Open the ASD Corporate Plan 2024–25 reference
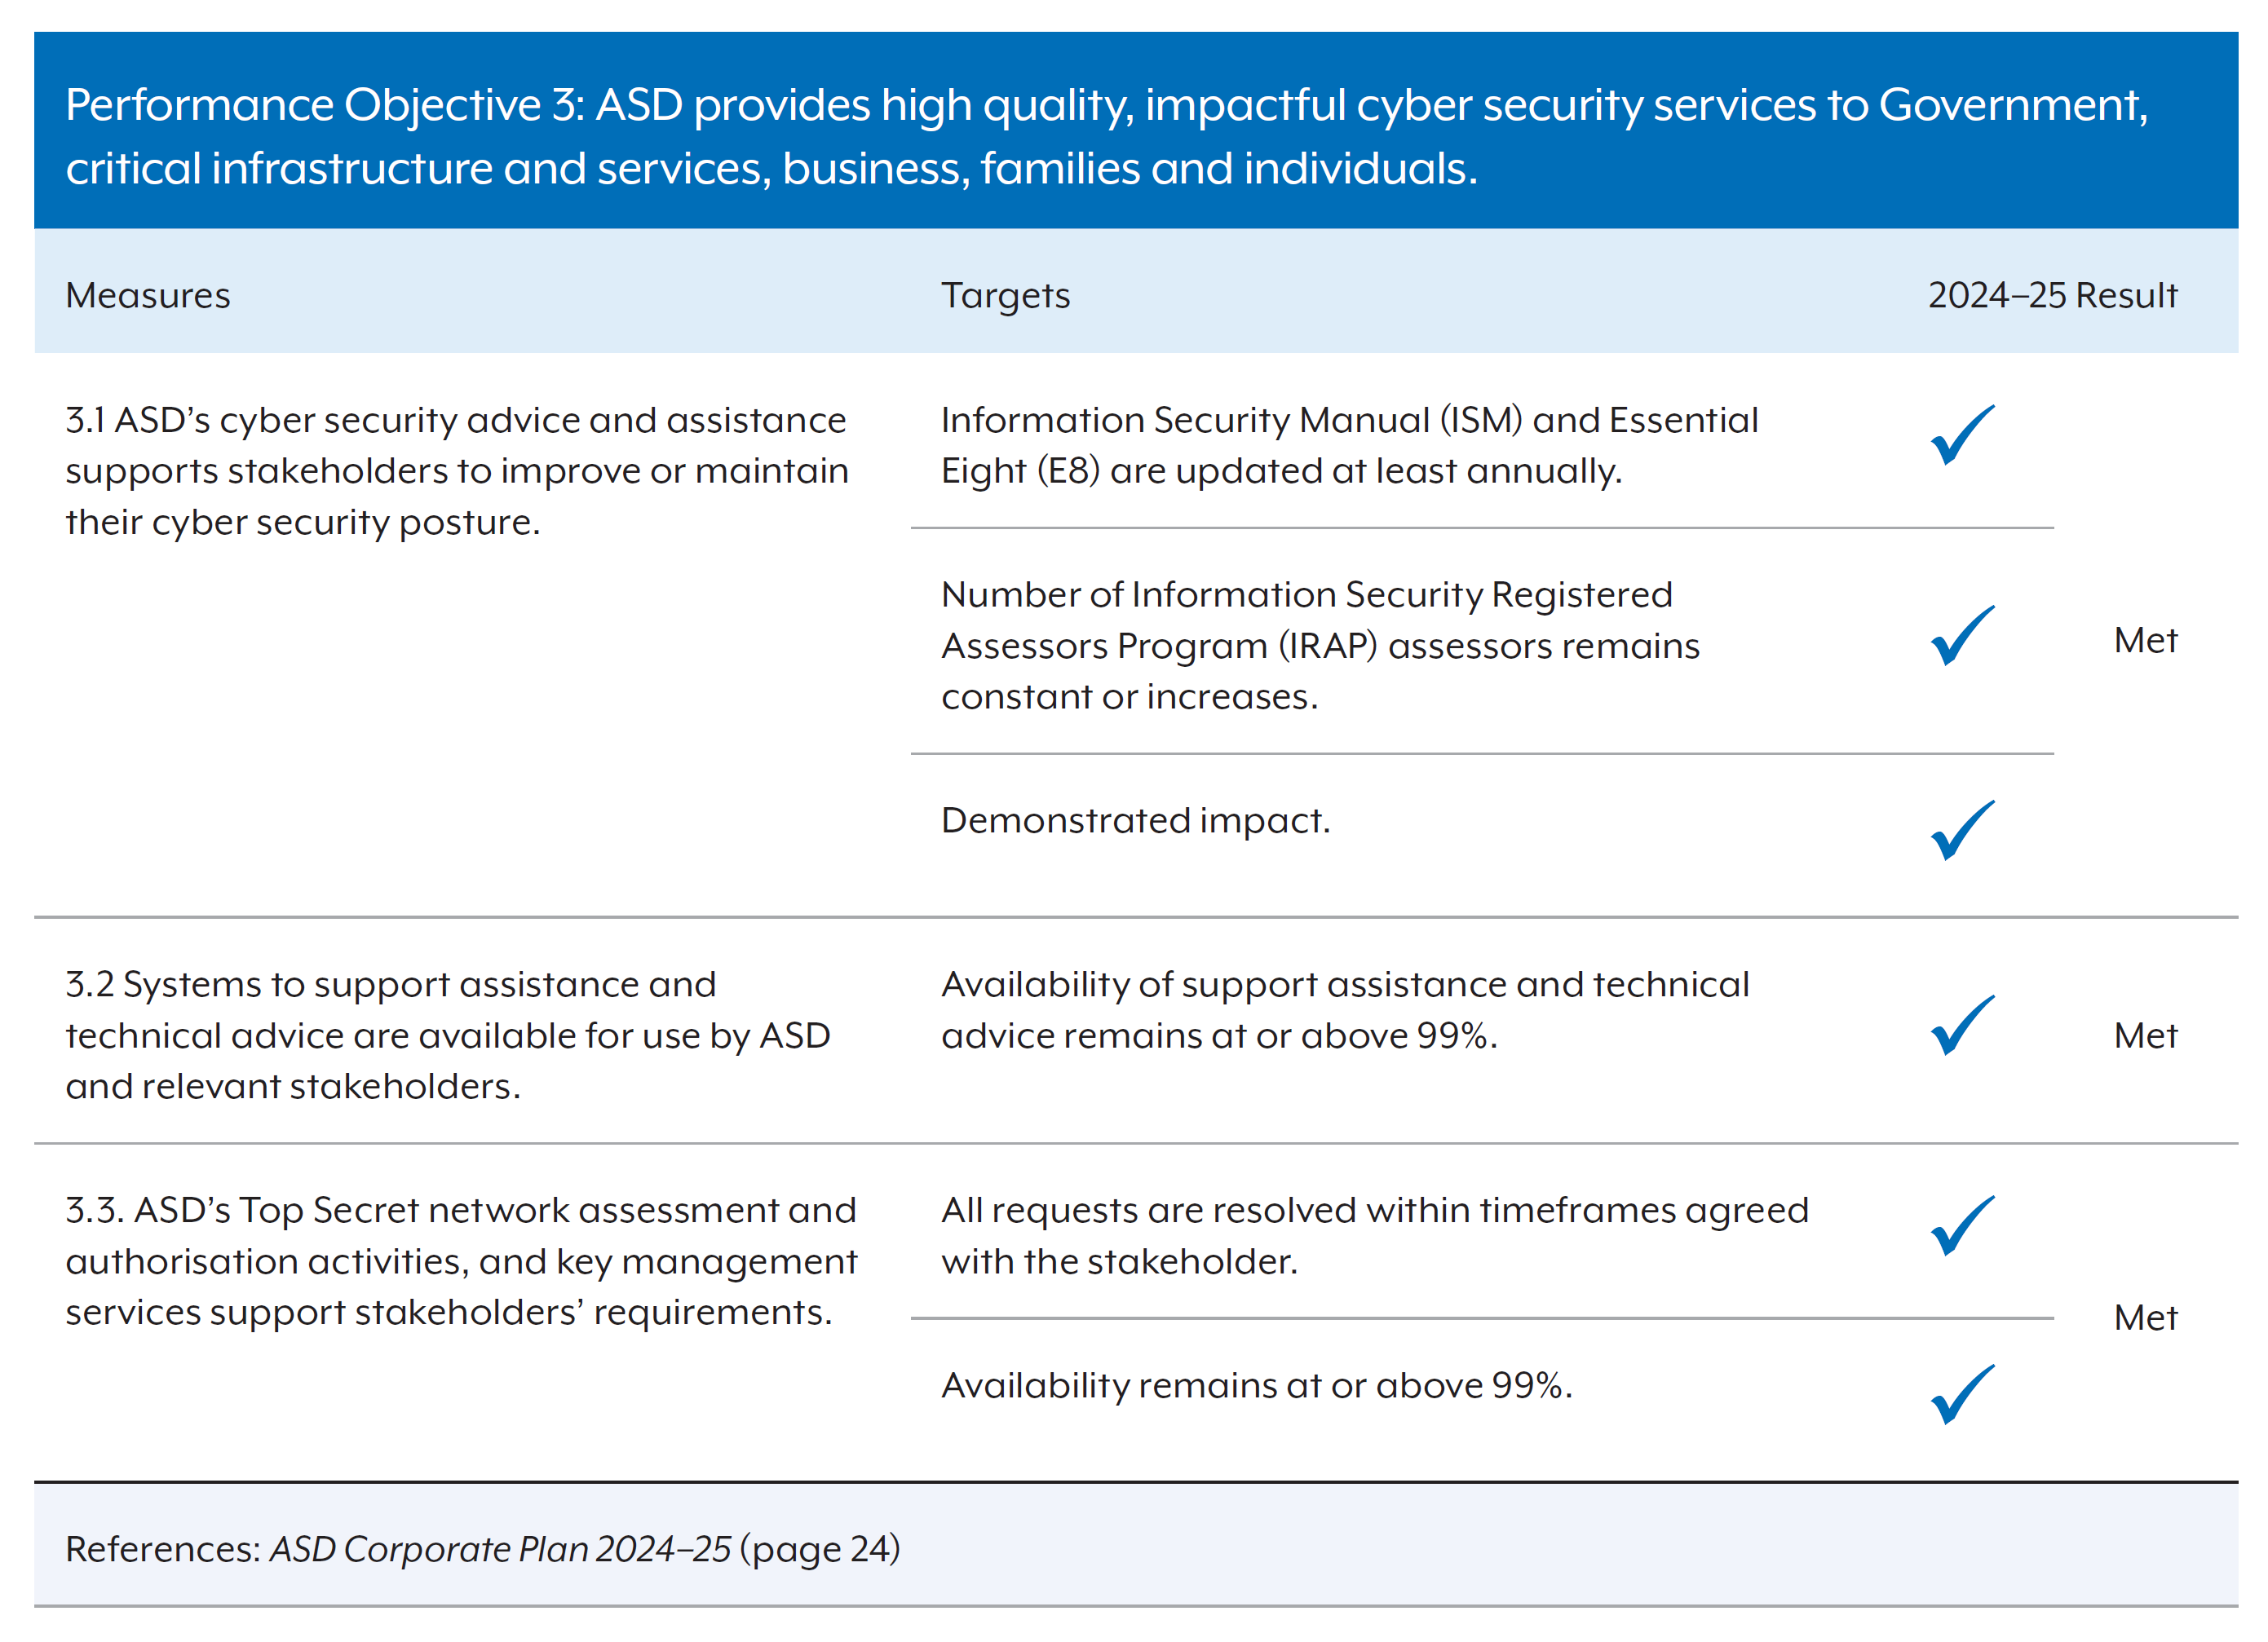The width and height of the screenshot is (2268, 1642). (501, 1548)
